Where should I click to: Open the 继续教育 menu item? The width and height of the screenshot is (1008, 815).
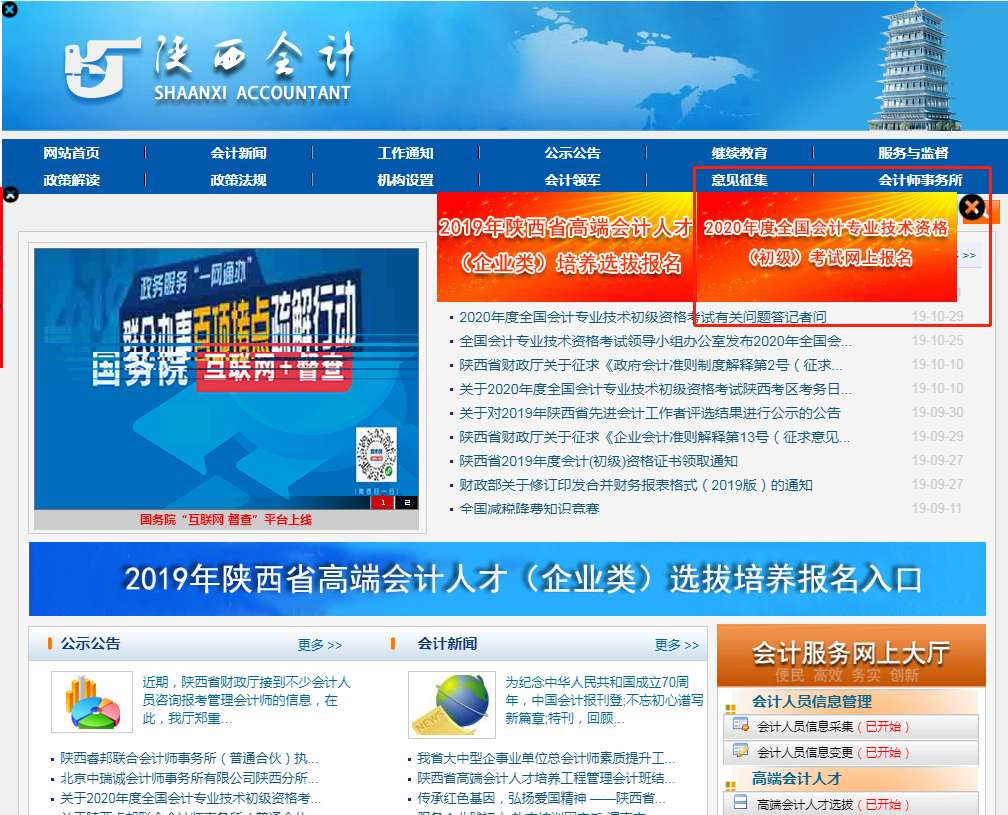click(x=739, y=153)
